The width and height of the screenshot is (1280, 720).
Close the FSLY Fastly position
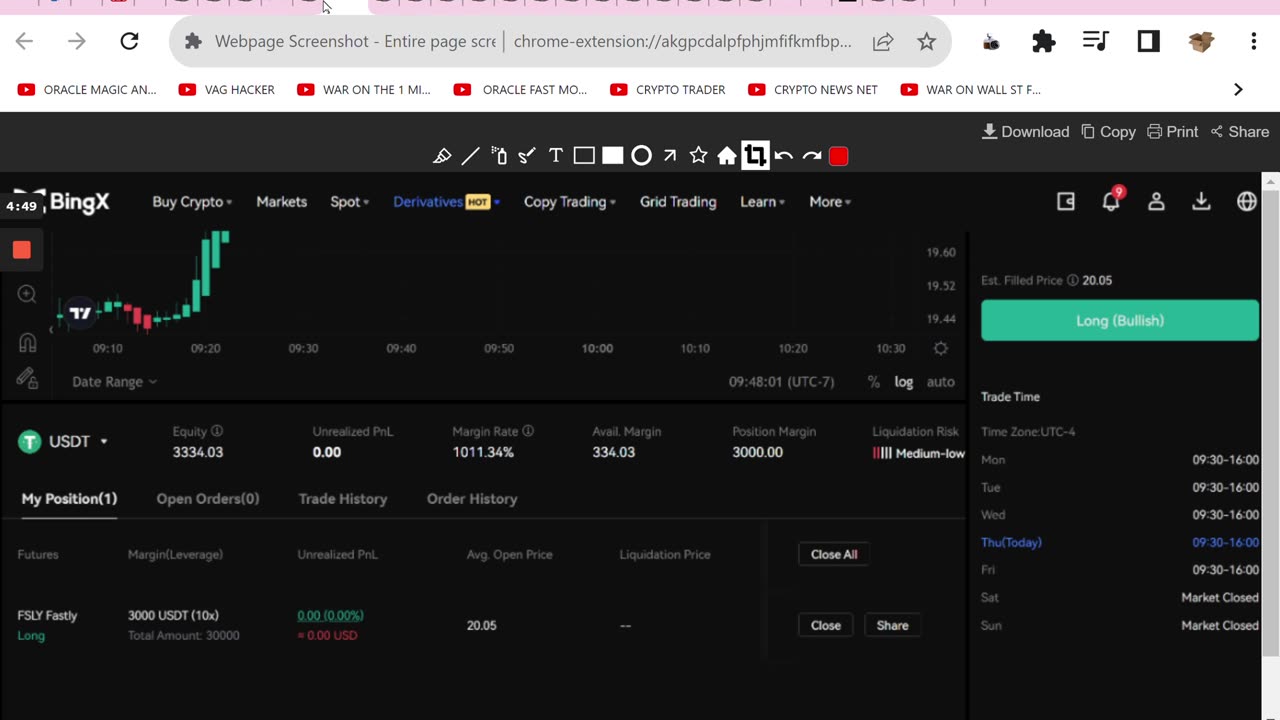(826, 625)
